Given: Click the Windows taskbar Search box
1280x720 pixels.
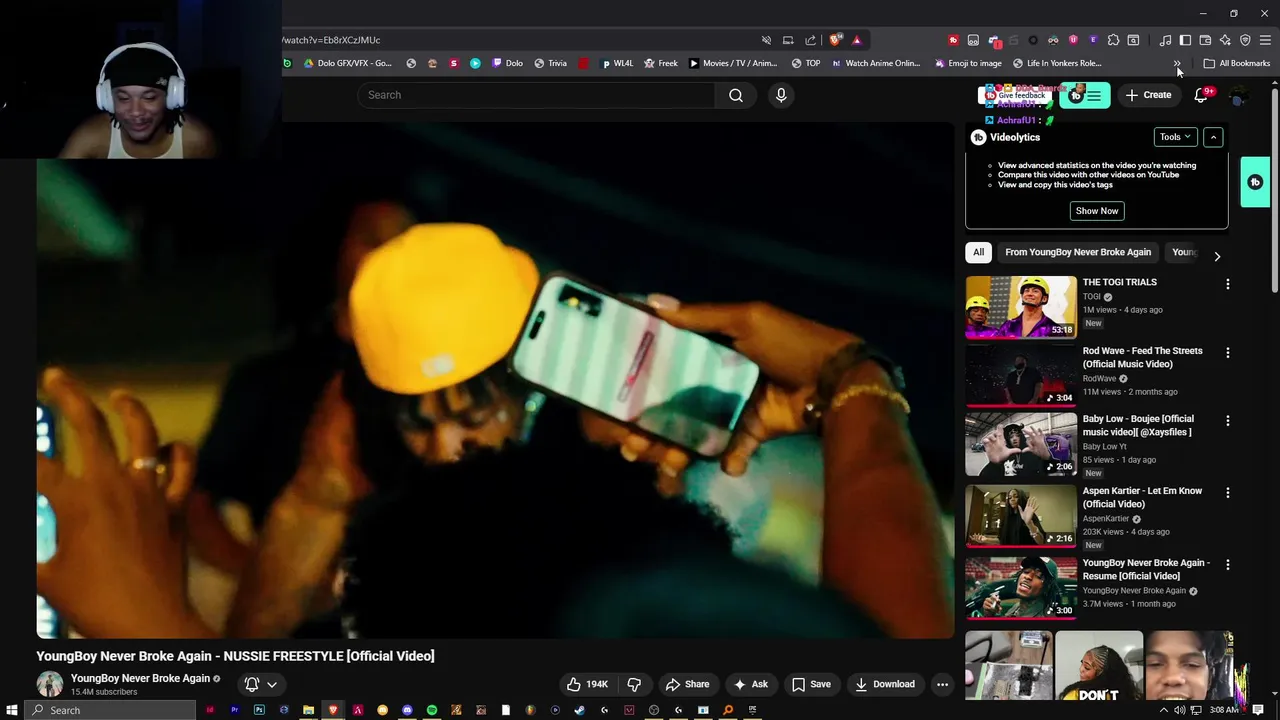Looking at the screenshot, I should [x=110, y=710].
